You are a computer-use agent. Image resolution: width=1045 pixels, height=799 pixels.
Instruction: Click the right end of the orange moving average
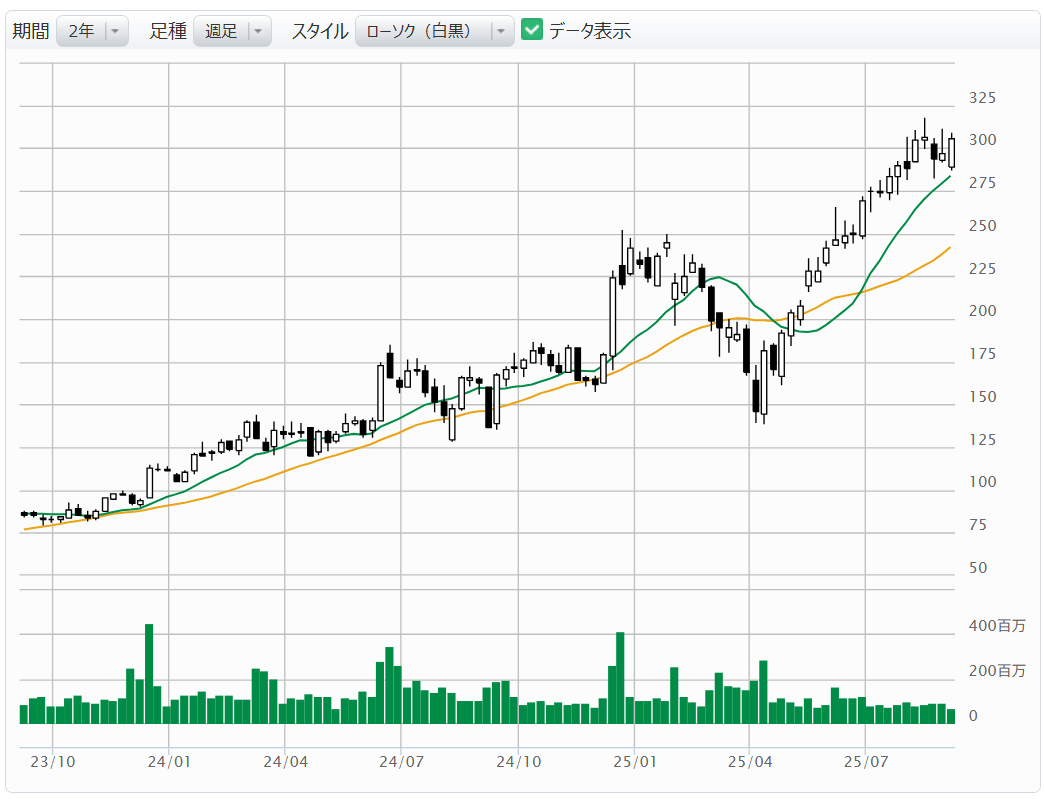[x=948, y=248]
